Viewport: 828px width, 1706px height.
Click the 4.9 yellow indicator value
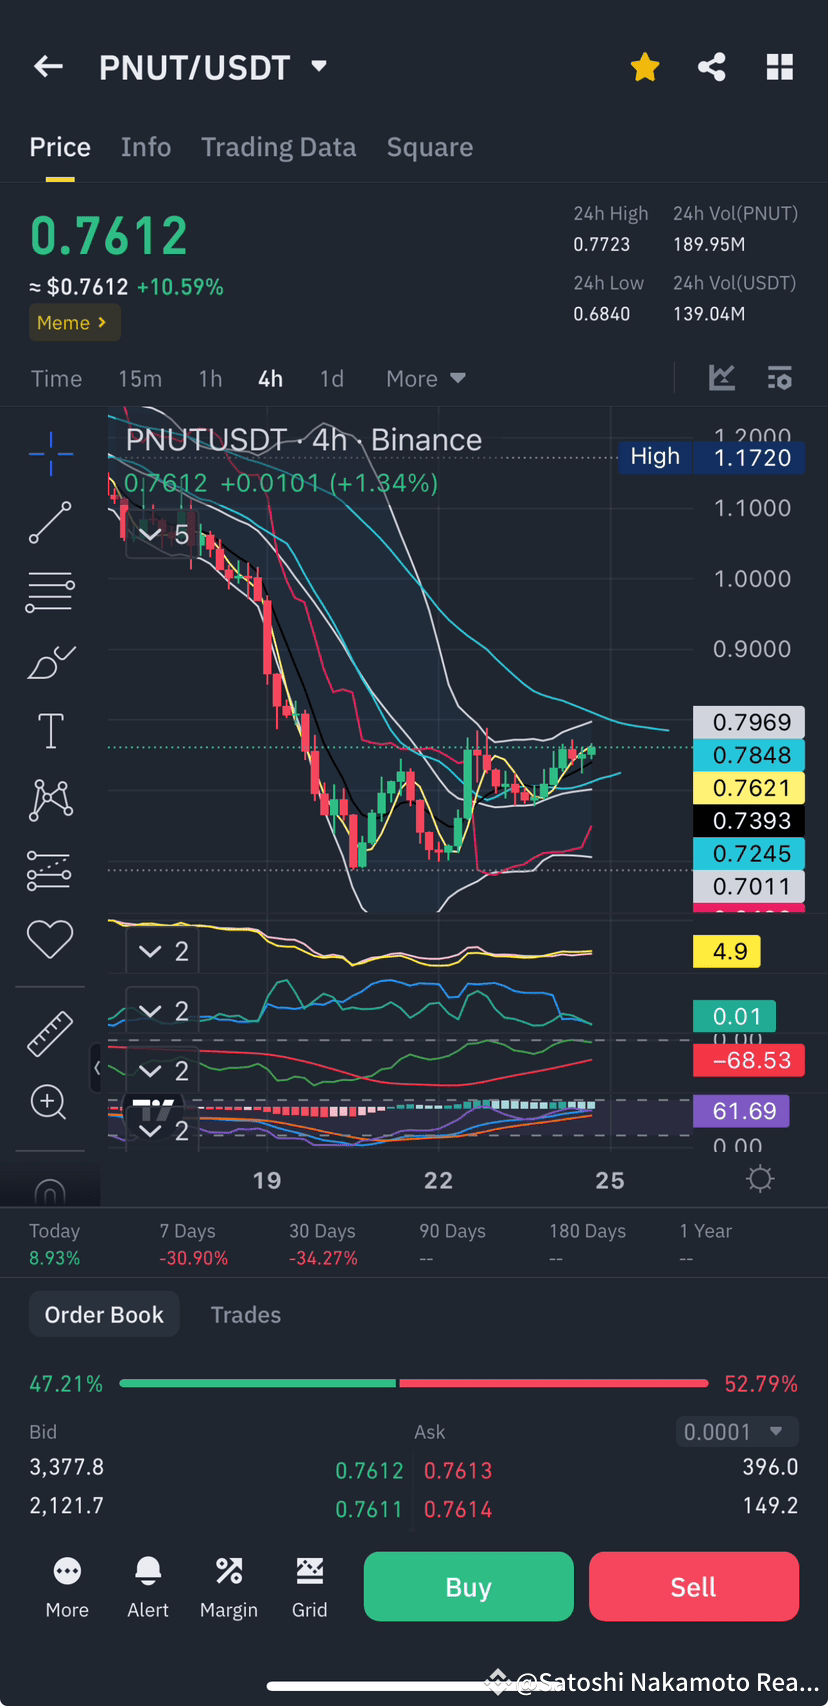727,951
